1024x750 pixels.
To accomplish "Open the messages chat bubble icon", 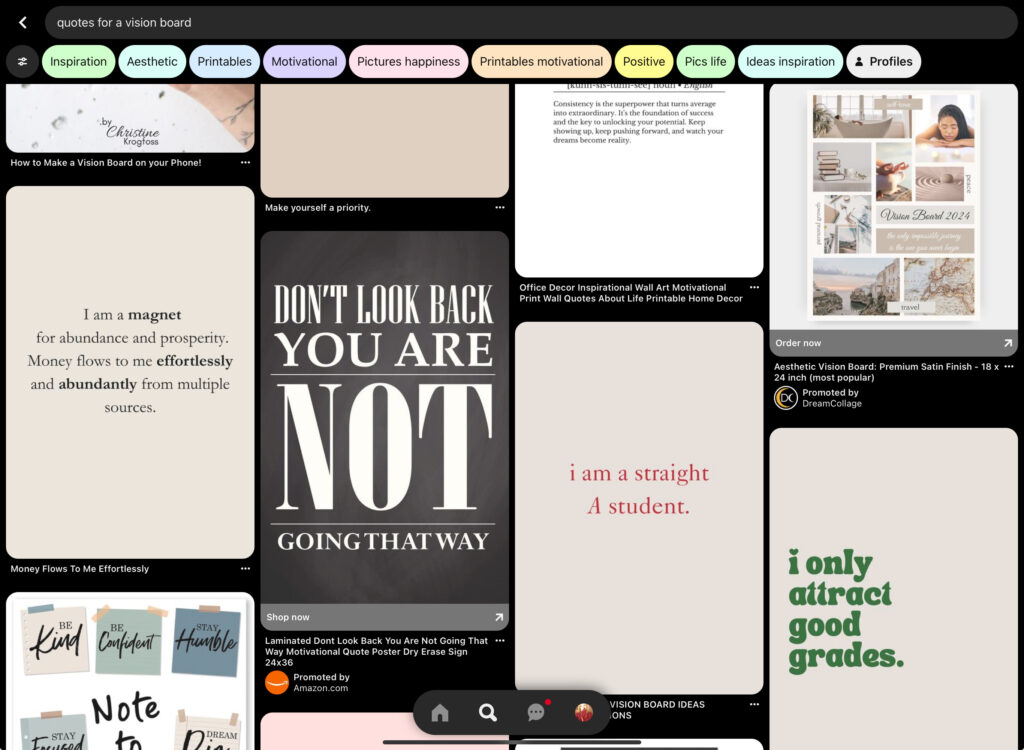I will [536, 713].
